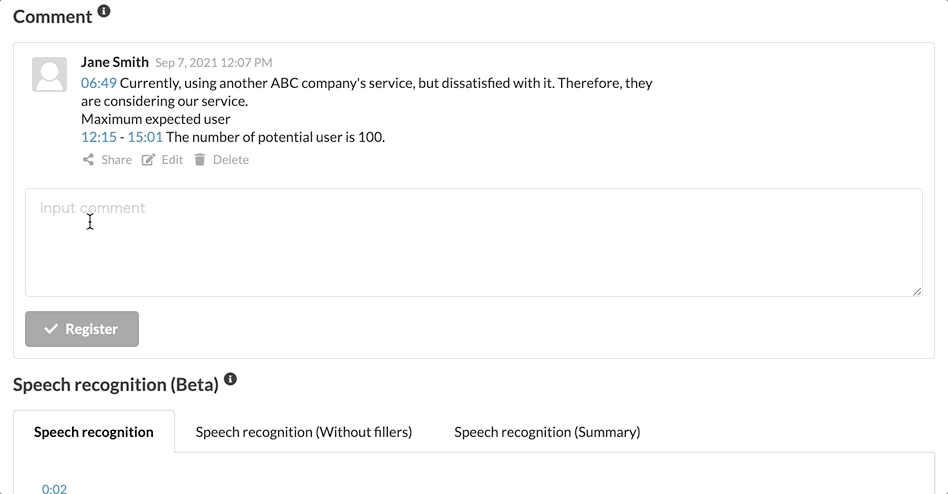Screen dimensions: 948x494
Task: Click the Comment section heading
Action: coord(52,16)
